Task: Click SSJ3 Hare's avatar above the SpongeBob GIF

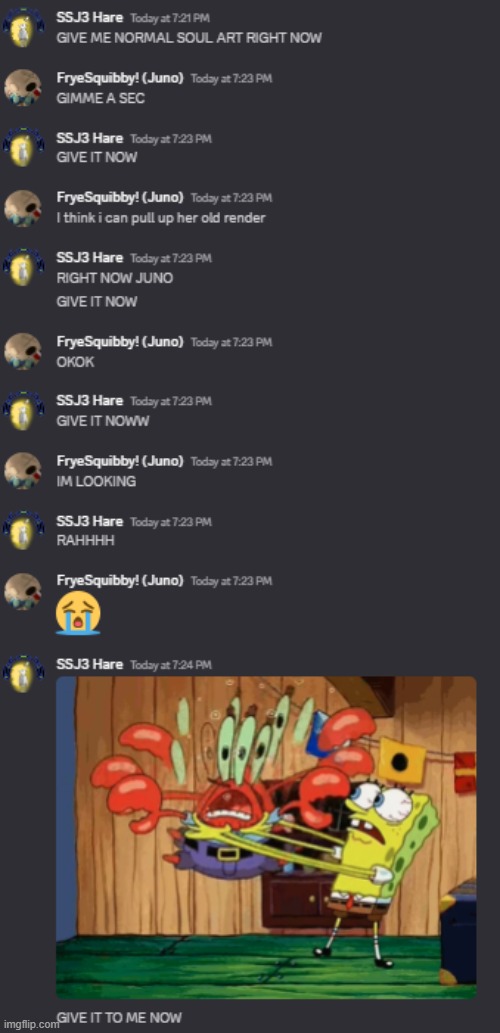Action: coord(23,673)
